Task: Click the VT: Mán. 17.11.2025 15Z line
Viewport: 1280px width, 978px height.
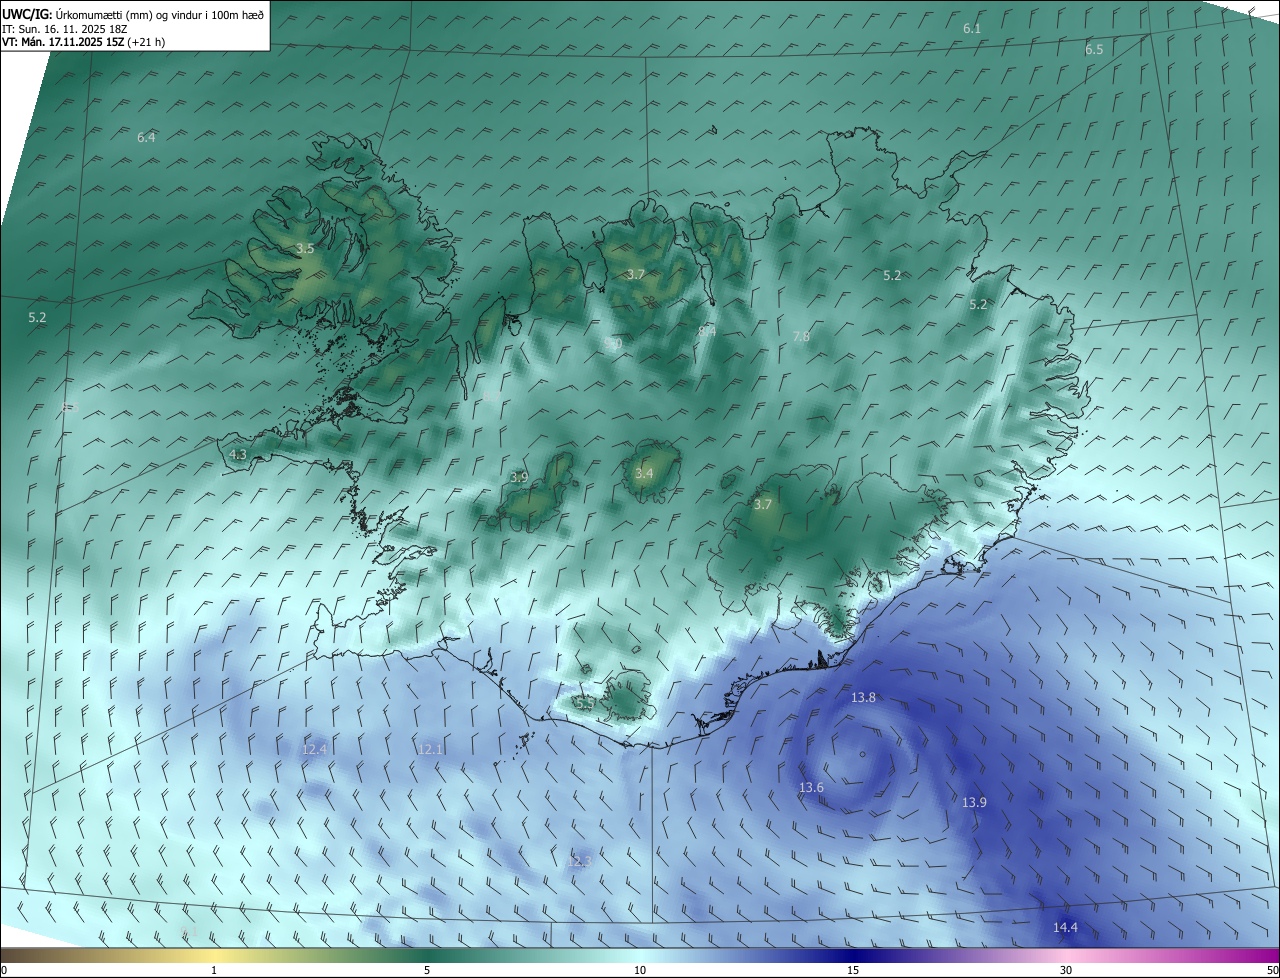Action: [83, 42]
